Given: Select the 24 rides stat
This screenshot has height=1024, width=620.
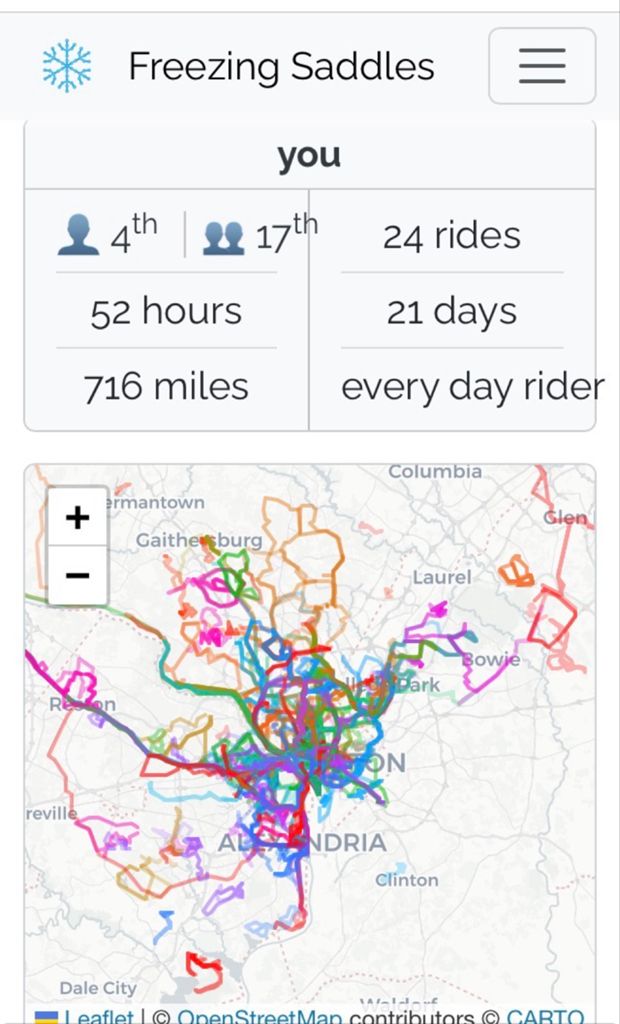Looking at the screenshot, I should 452,236.
